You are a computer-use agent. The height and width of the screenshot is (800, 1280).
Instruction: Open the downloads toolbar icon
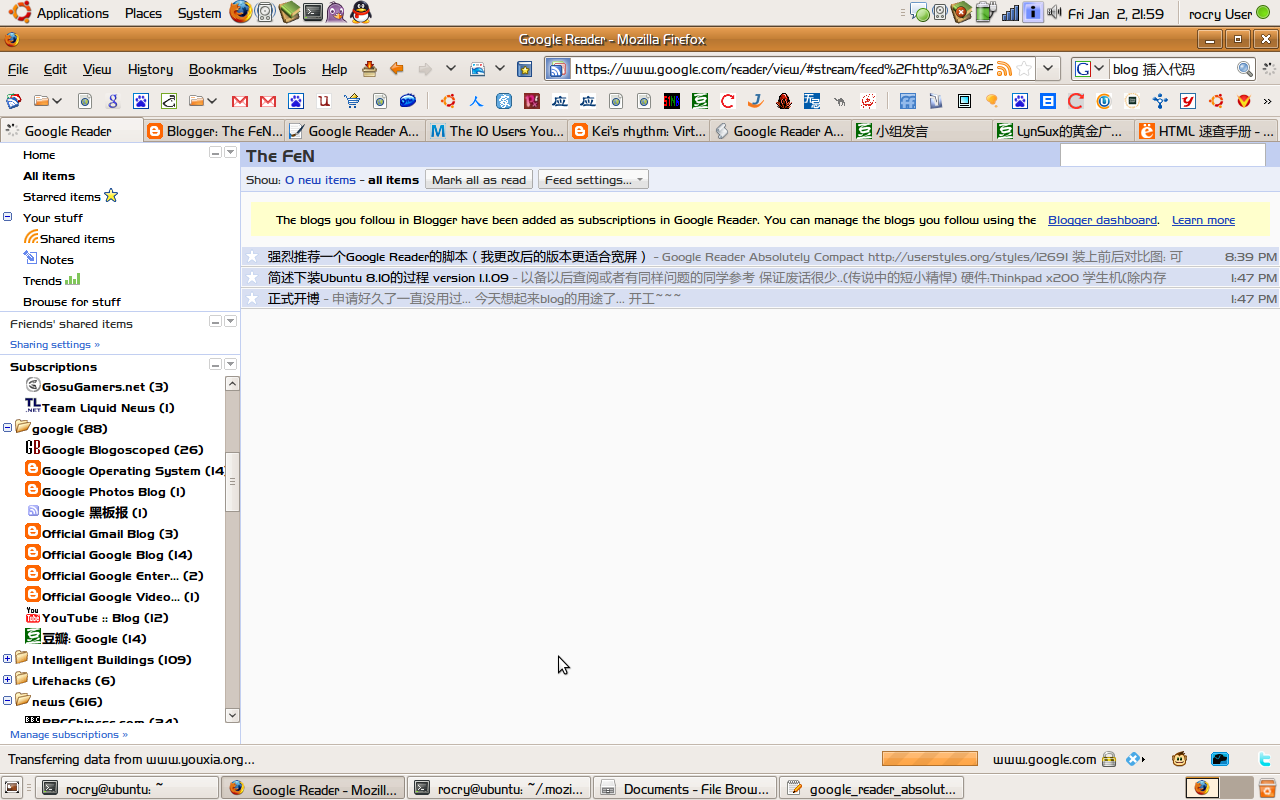point(369,69)
